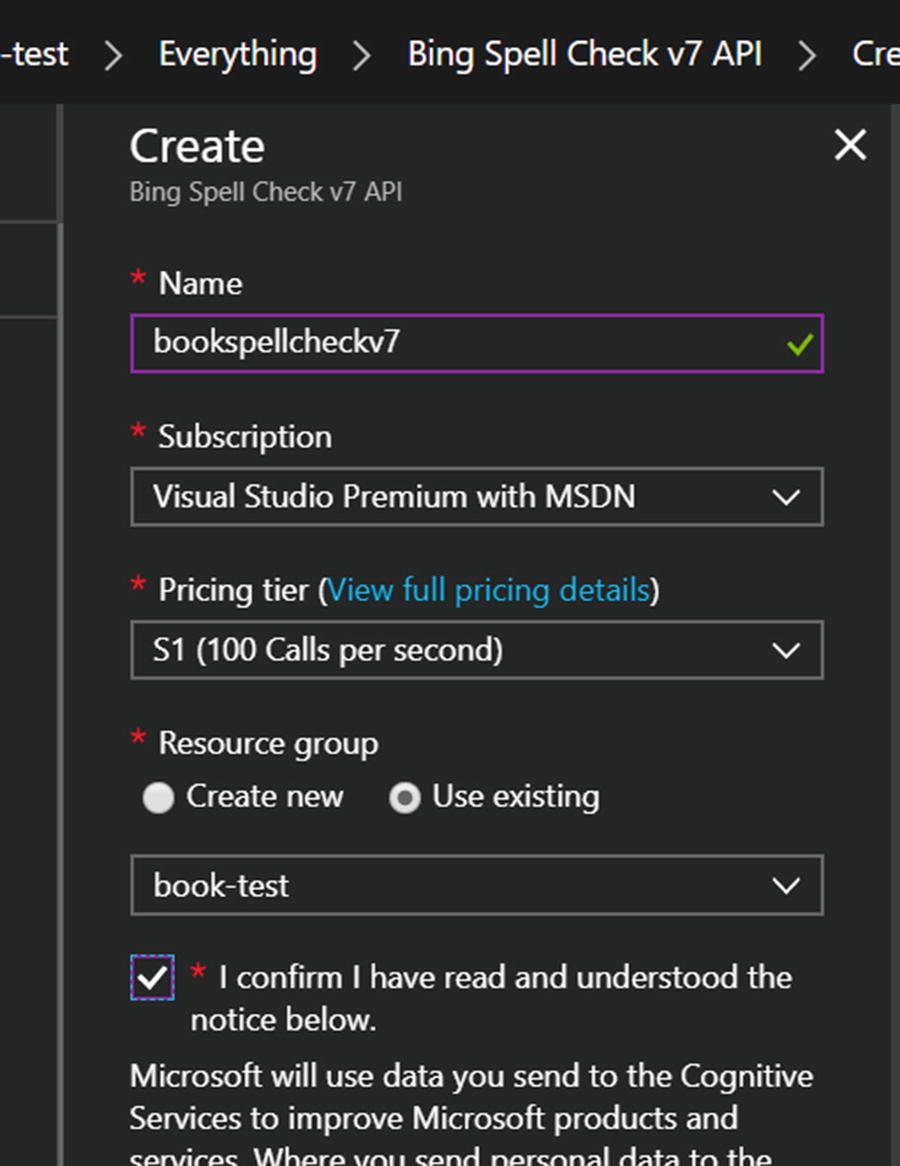The height and width of the screenshot is (1166, 900).
Task: Go to the Everything breadcrumb
Action: [x=237, y=54]
